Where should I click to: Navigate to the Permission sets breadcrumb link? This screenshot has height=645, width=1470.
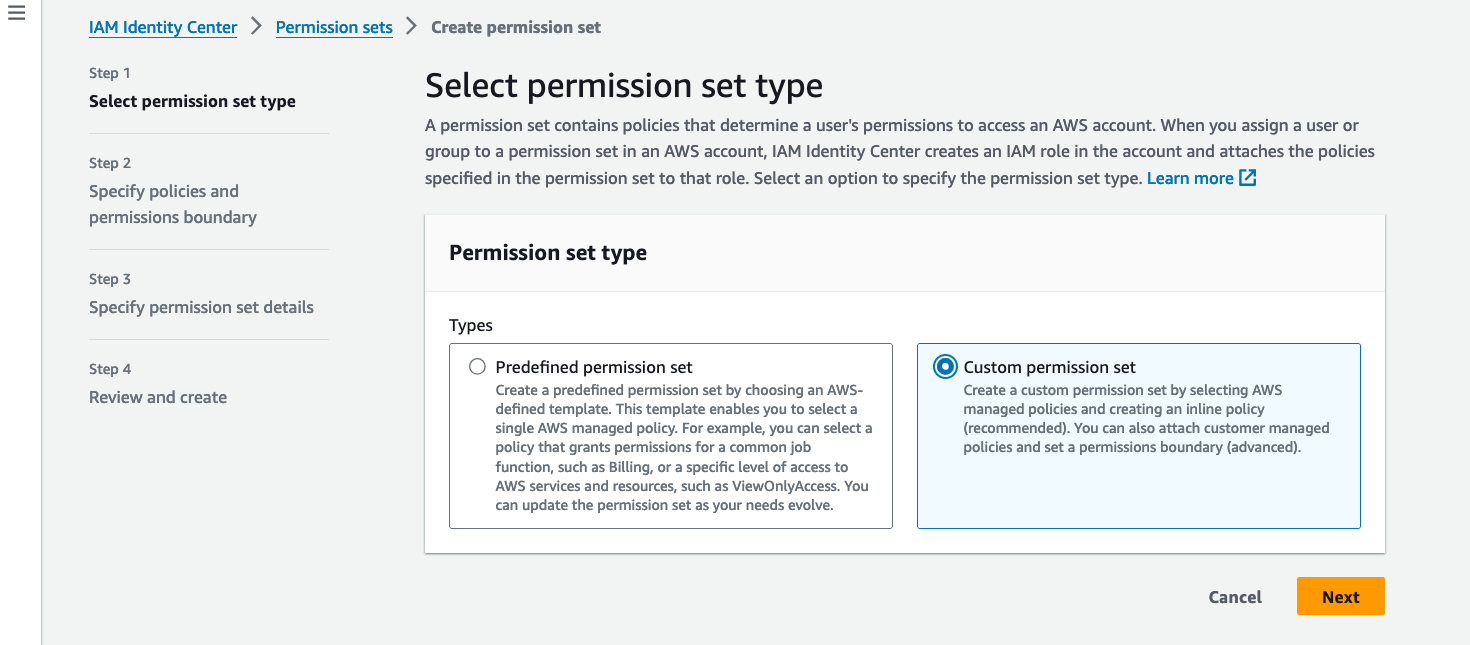334,27
